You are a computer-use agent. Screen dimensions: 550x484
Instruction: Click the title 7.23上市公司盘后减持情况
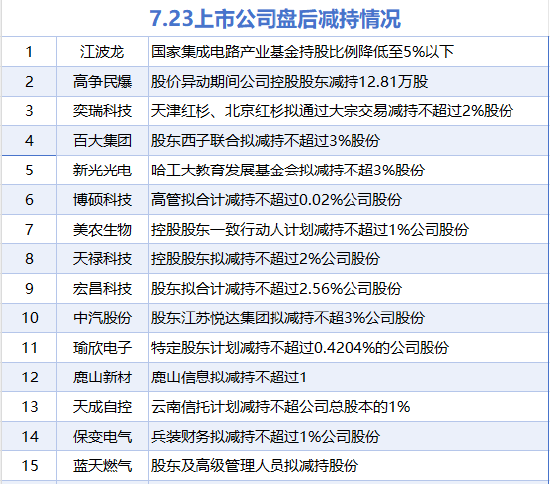coord(275,19)
